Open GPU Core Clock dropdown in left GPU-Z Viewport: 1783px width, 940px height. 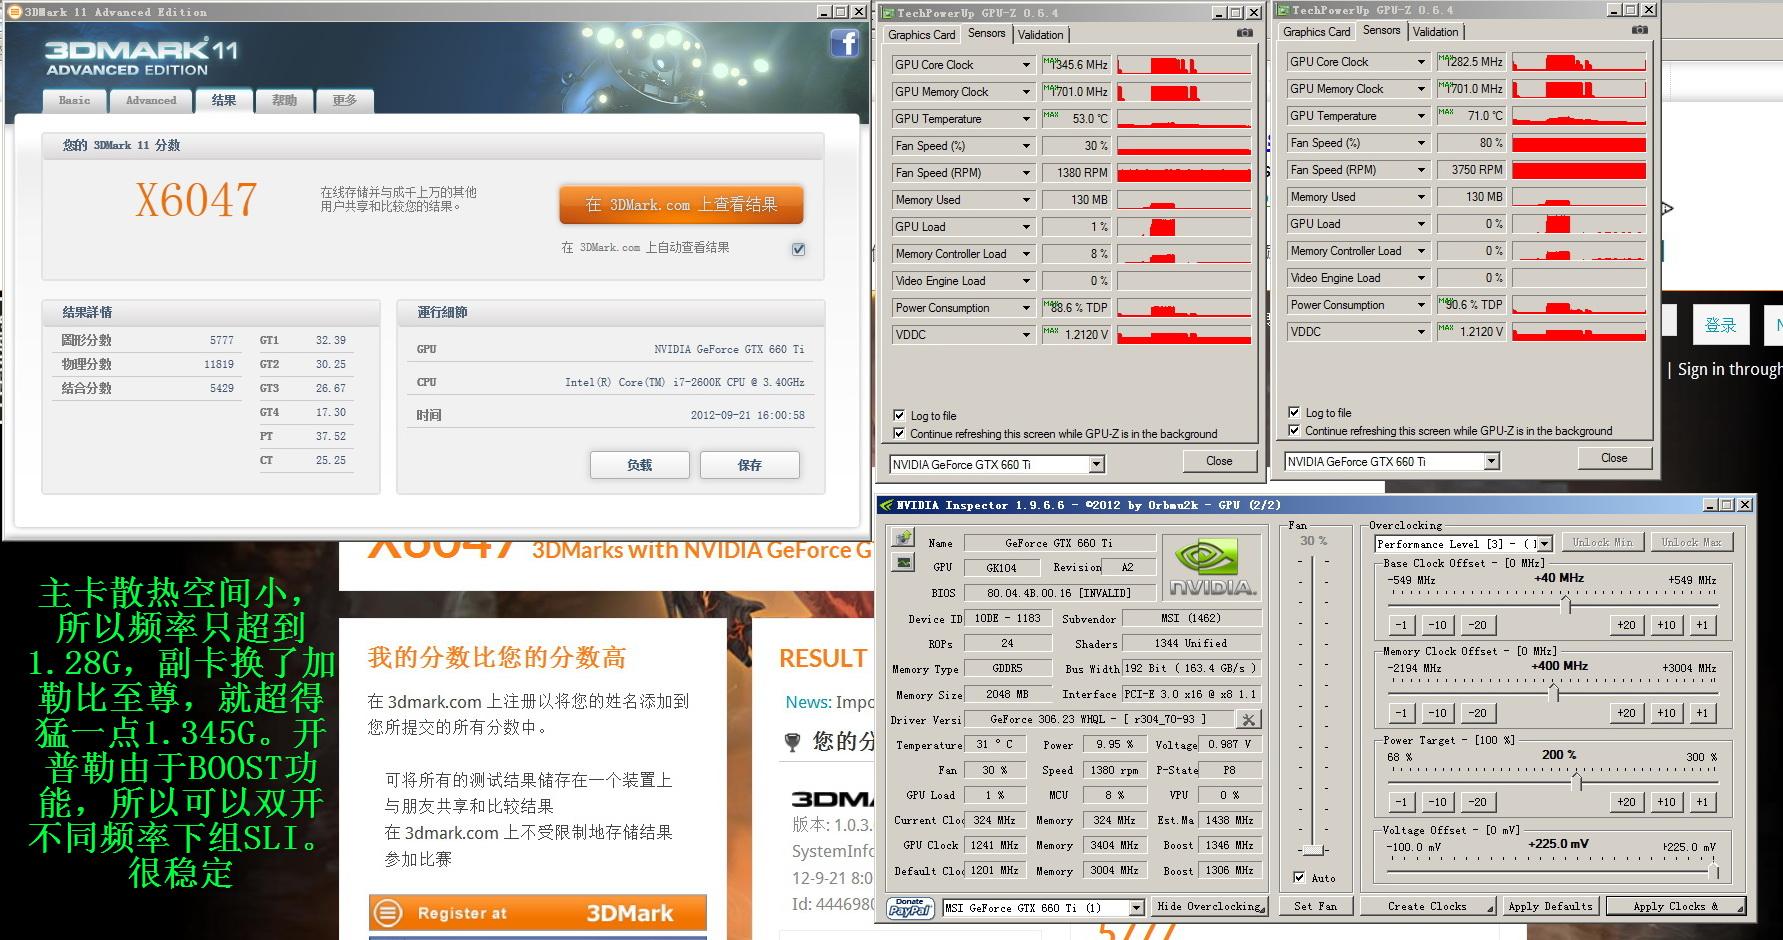[x=1026, y=65]
